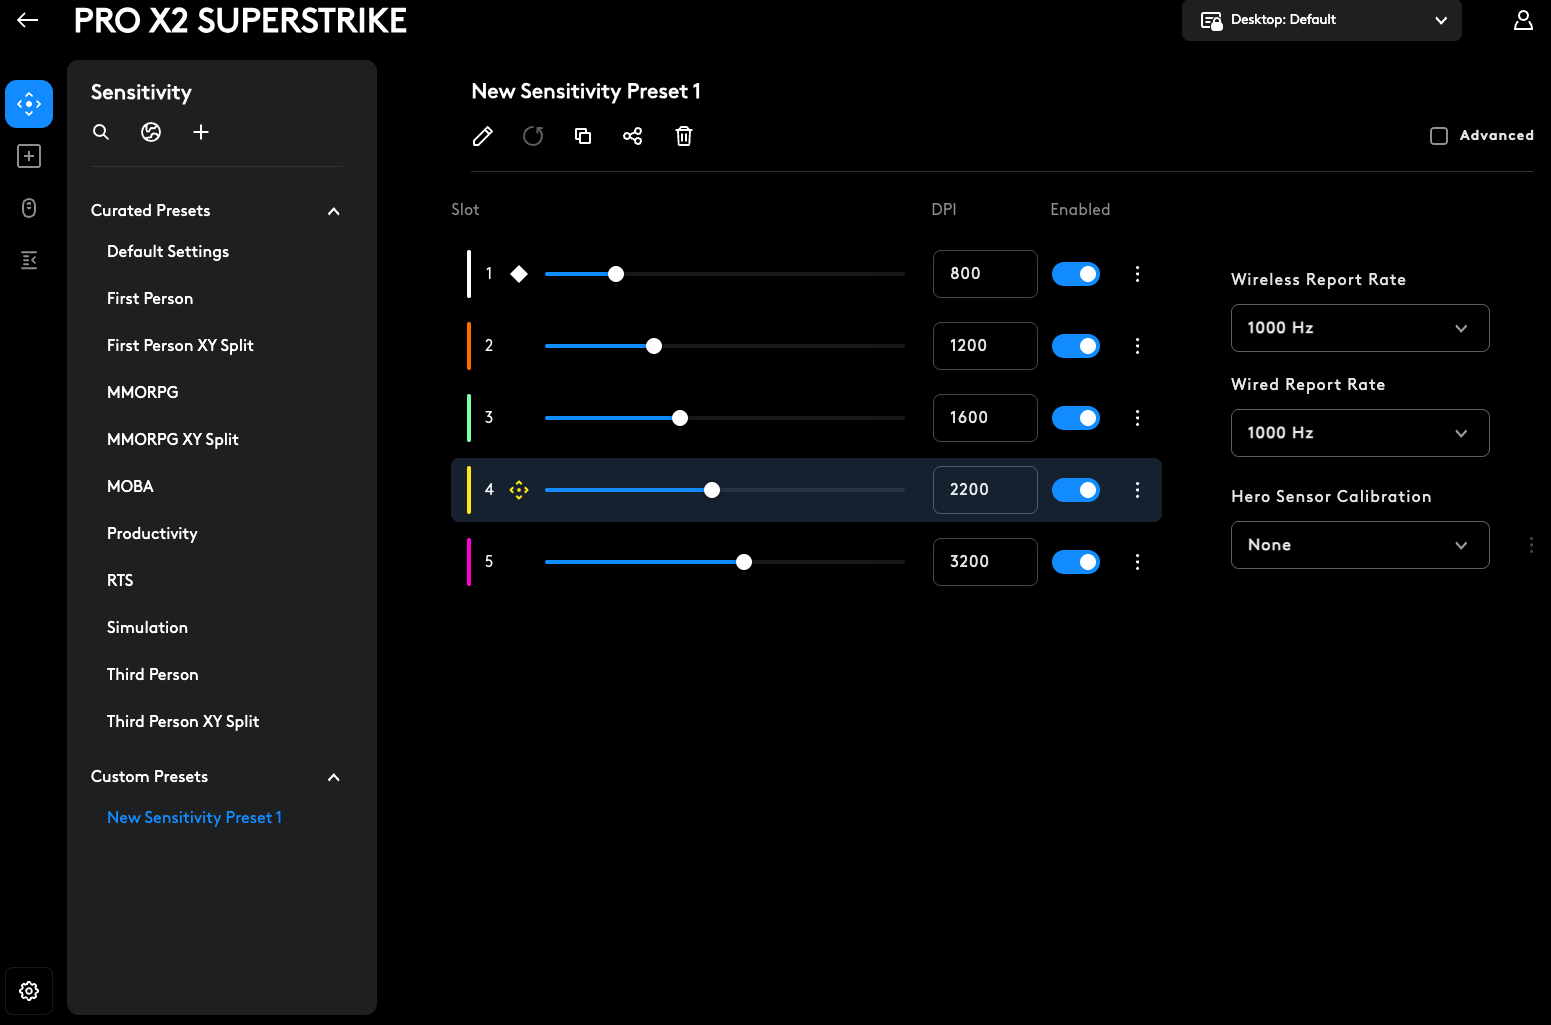Select the First Person XY Split preset
This screenshot has width=1551, height=1025.
click(x=180, y=345)
